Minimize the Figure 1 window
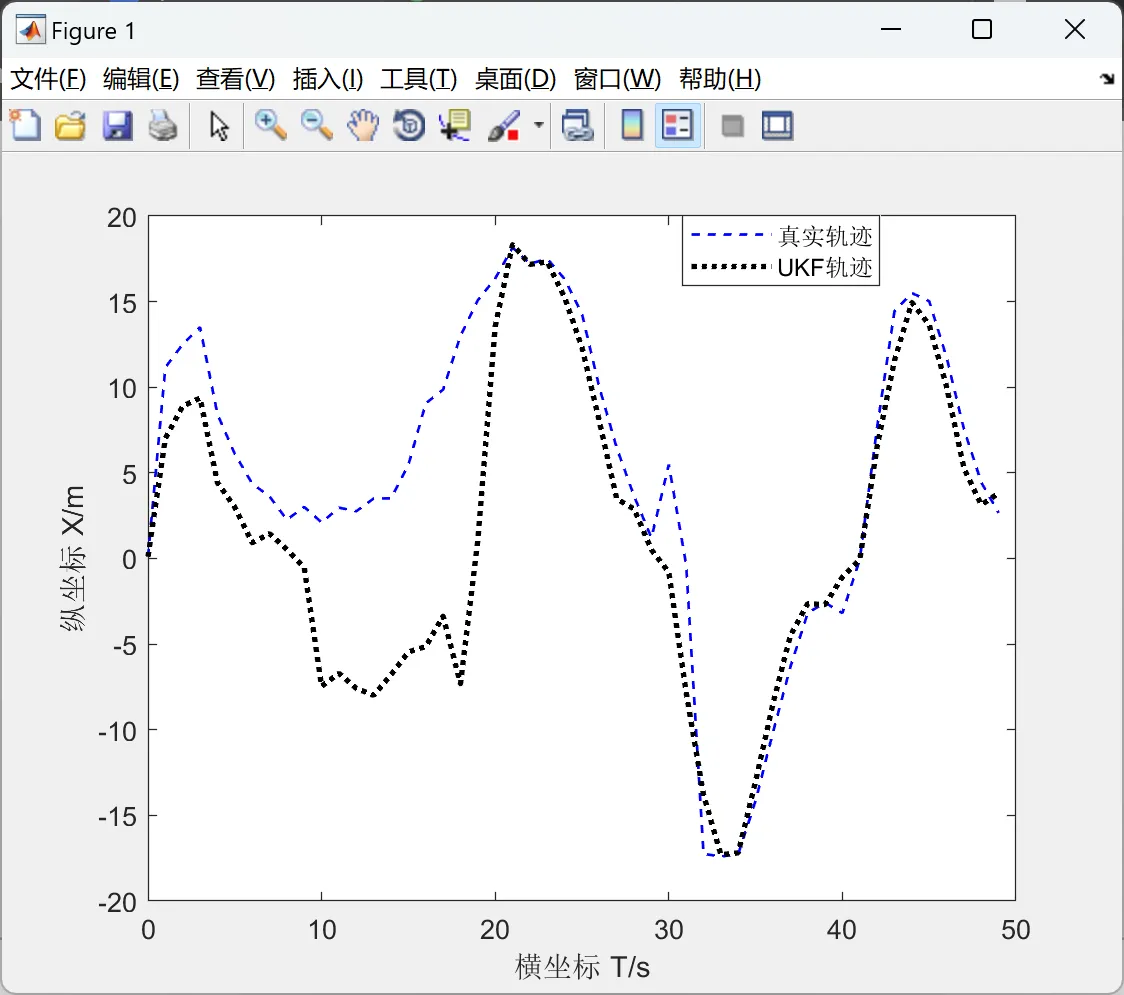Screen dimensions: 1124x995 point(890,29)
